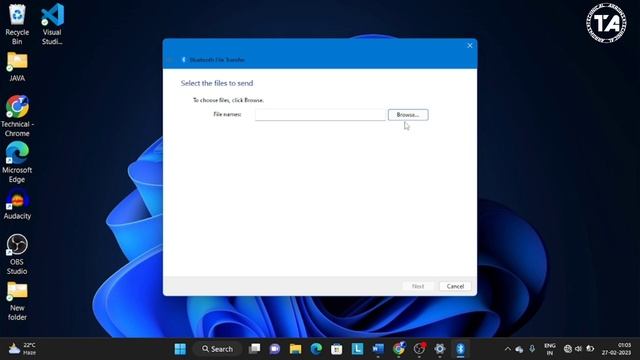Select the Audacity desktop shortcut
Image resolution: width=640 pixels, height=360 pixels.
tap(17, 204)
